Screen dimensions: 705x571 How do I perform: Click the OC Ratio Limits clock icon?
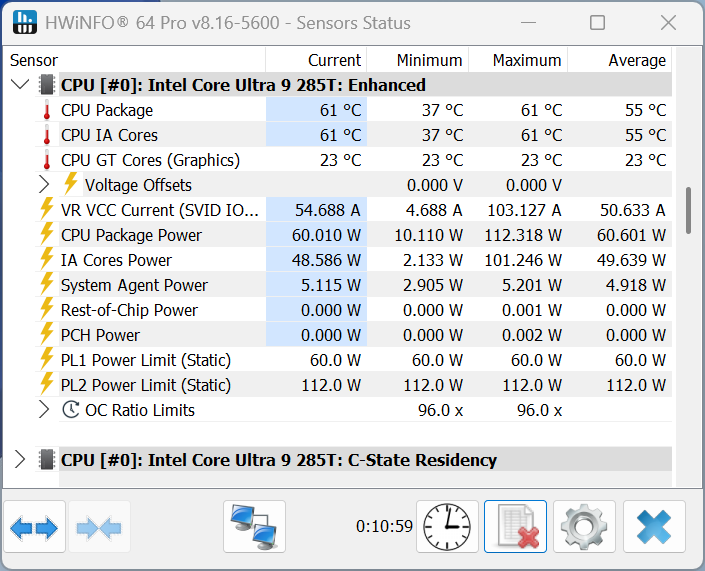tap(71, 410)
